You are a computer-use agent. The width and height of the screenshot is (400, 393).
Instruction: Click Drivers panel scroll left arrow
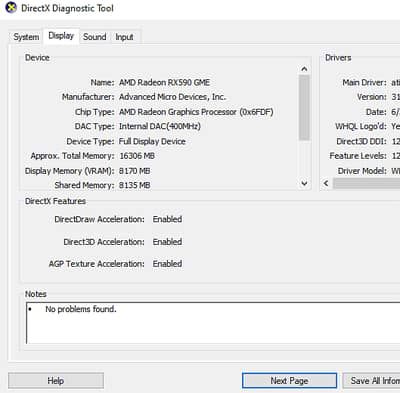[x=326, y=183]
